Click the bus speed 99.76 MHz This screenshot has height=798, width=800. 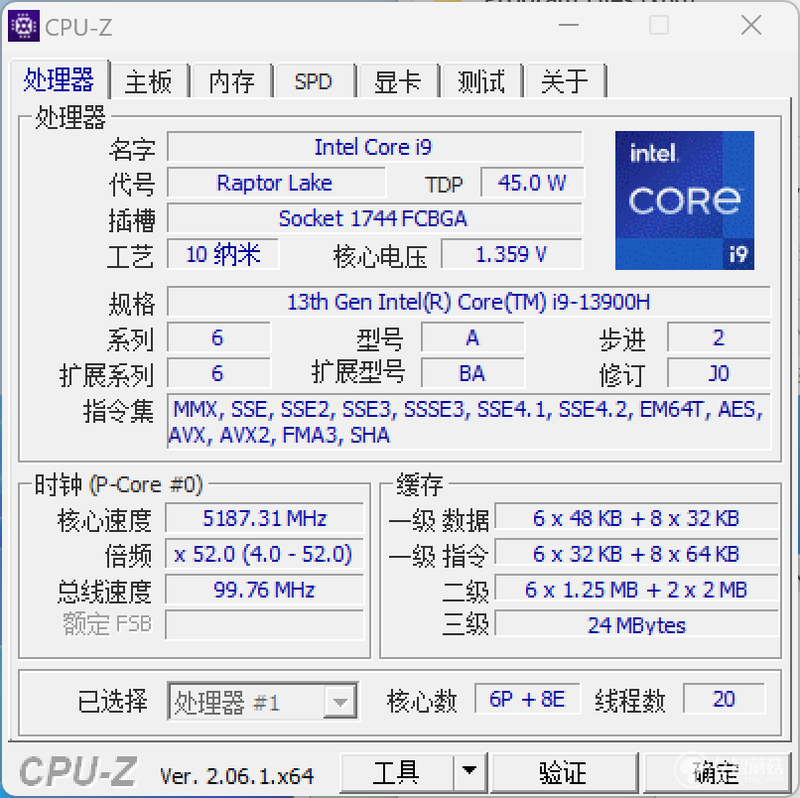264,590
